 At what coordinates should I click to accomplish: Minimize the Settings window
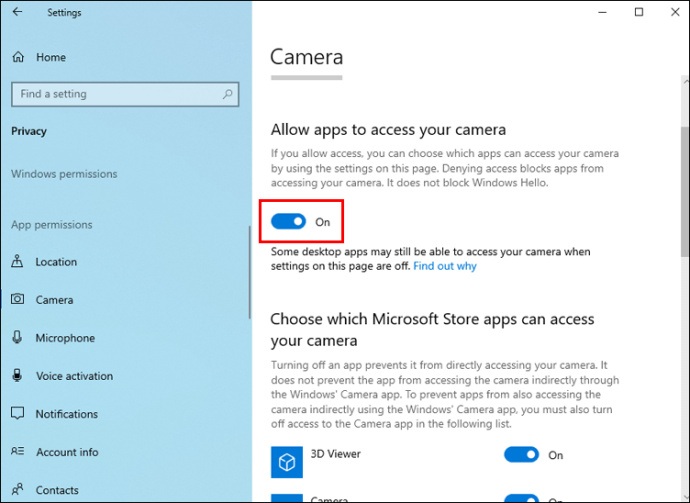click(602, 12)
